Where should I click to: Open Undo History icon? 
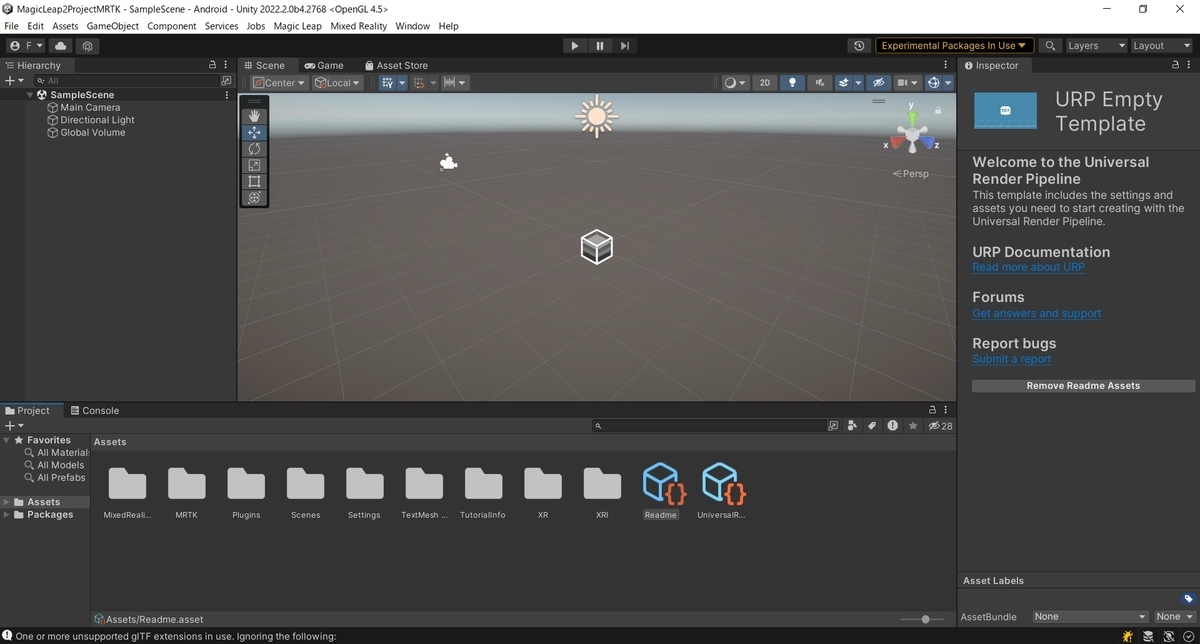coord(859,46)
